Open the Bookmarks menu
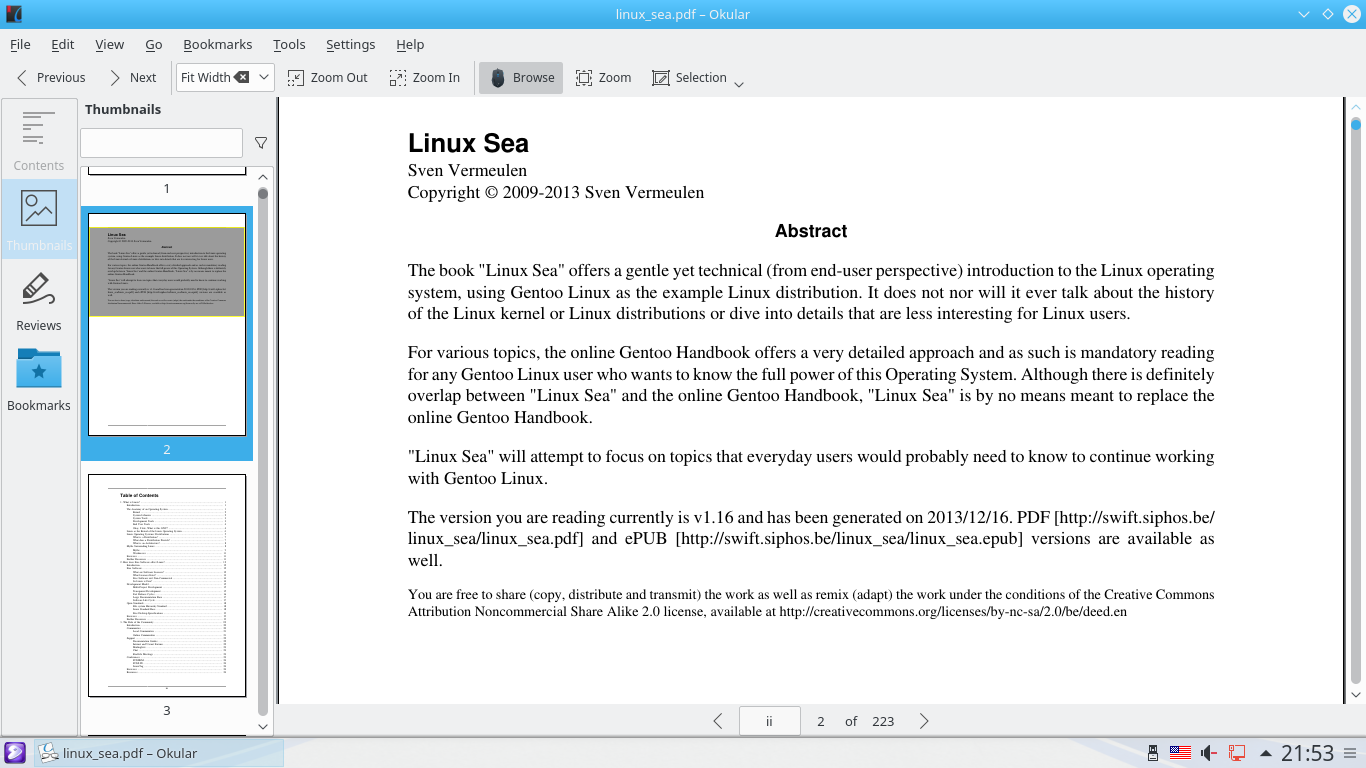 218,44
